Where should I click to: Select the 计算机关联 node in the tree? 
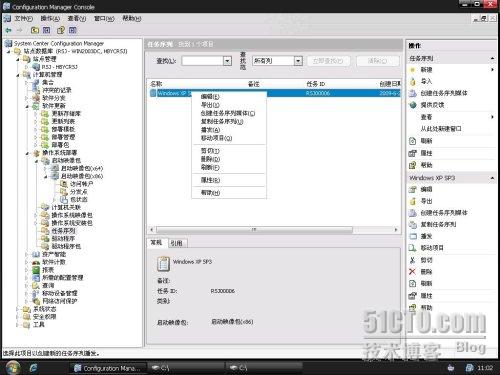(x=66, y=207)
